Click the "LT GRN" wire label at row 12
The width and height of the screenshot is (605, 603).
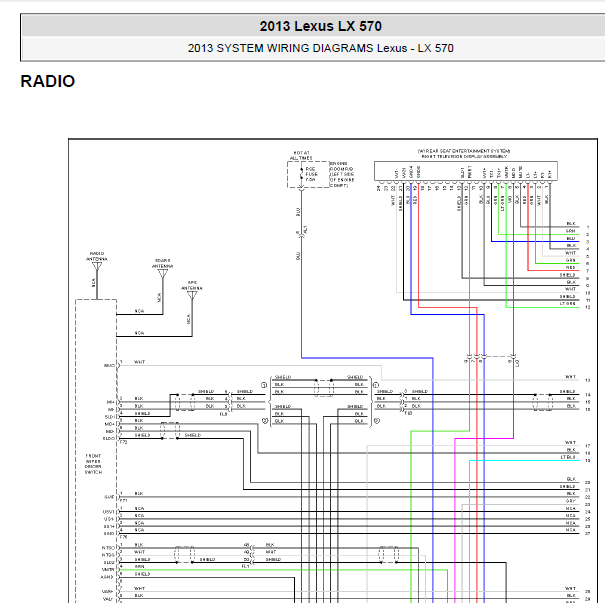tap(568, 304)
